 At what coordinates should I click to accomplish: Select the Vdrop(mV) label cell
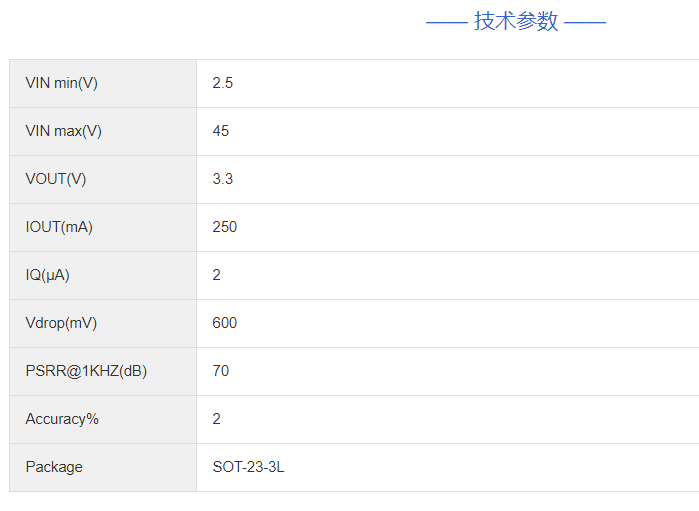point(61,323)
